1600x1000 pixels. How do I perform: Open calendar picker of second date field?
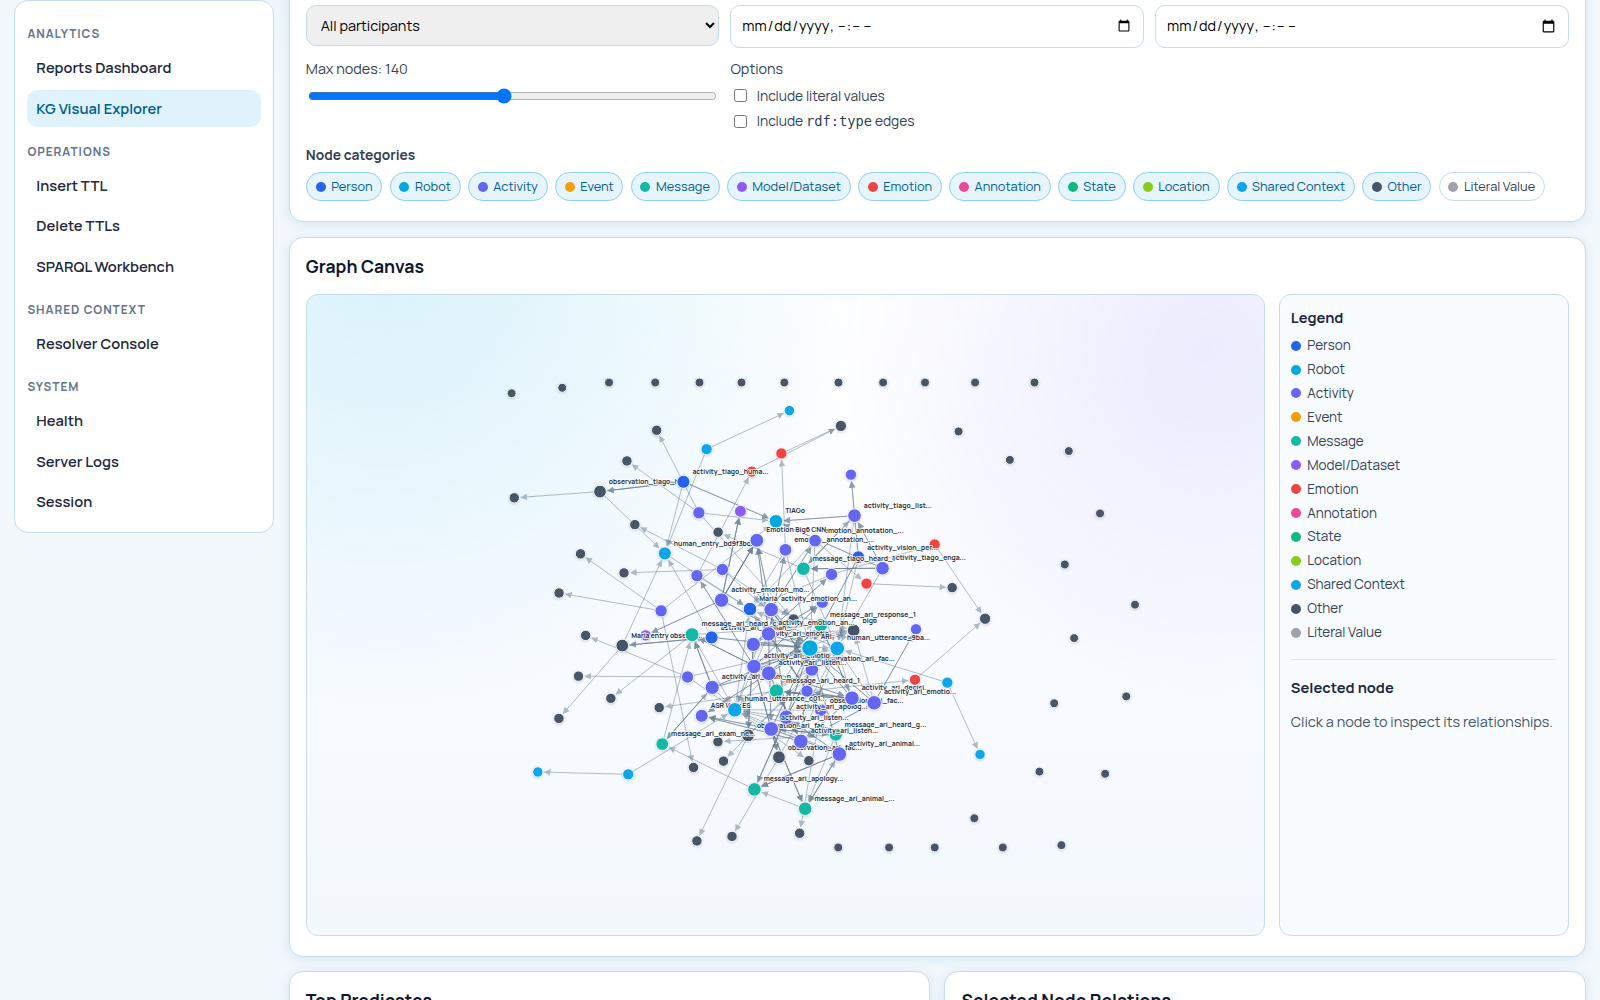pos(1548,26)
